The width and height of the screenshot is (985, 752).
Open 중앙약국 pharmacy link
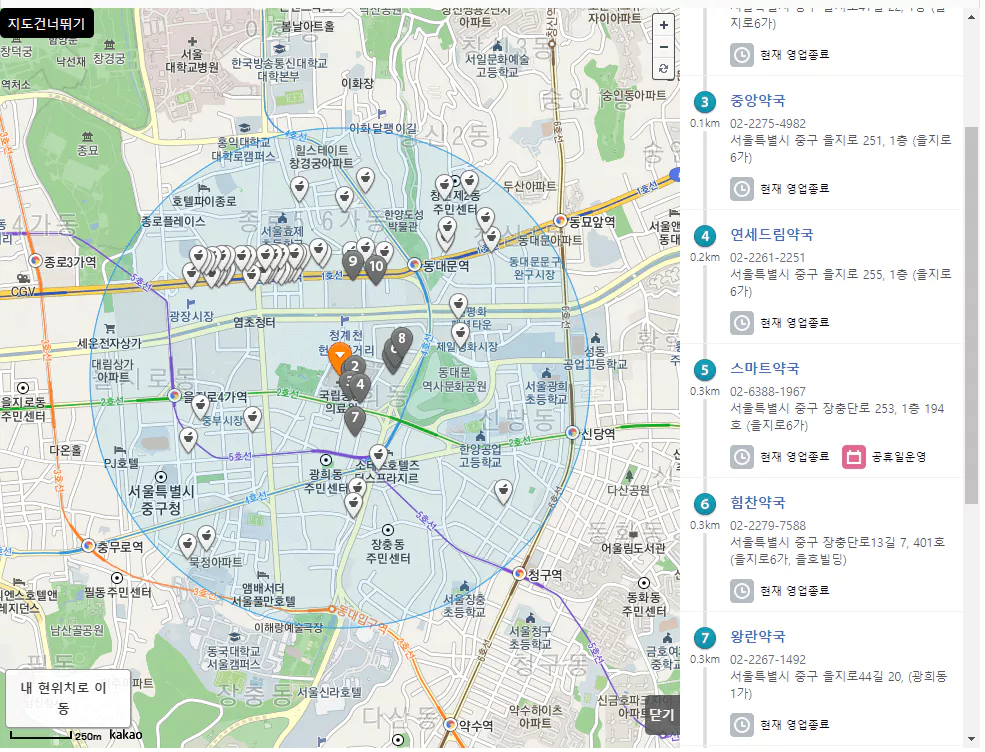(x=758, y=101)
